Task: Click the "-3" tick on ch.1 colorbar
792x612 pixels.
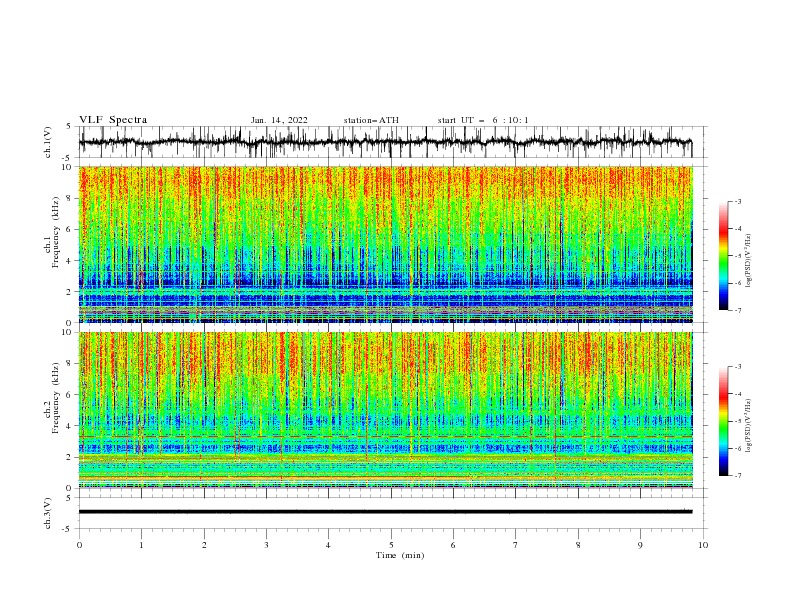Action: (738, 201)
